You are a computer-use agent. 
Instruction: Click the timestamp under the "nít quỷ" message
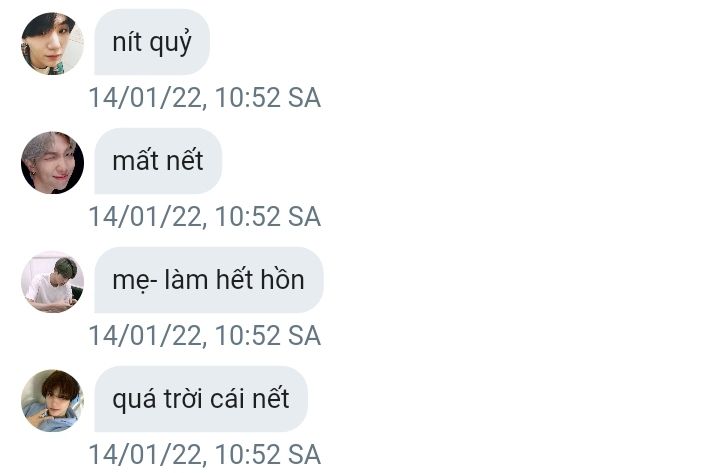click(204, 98)
